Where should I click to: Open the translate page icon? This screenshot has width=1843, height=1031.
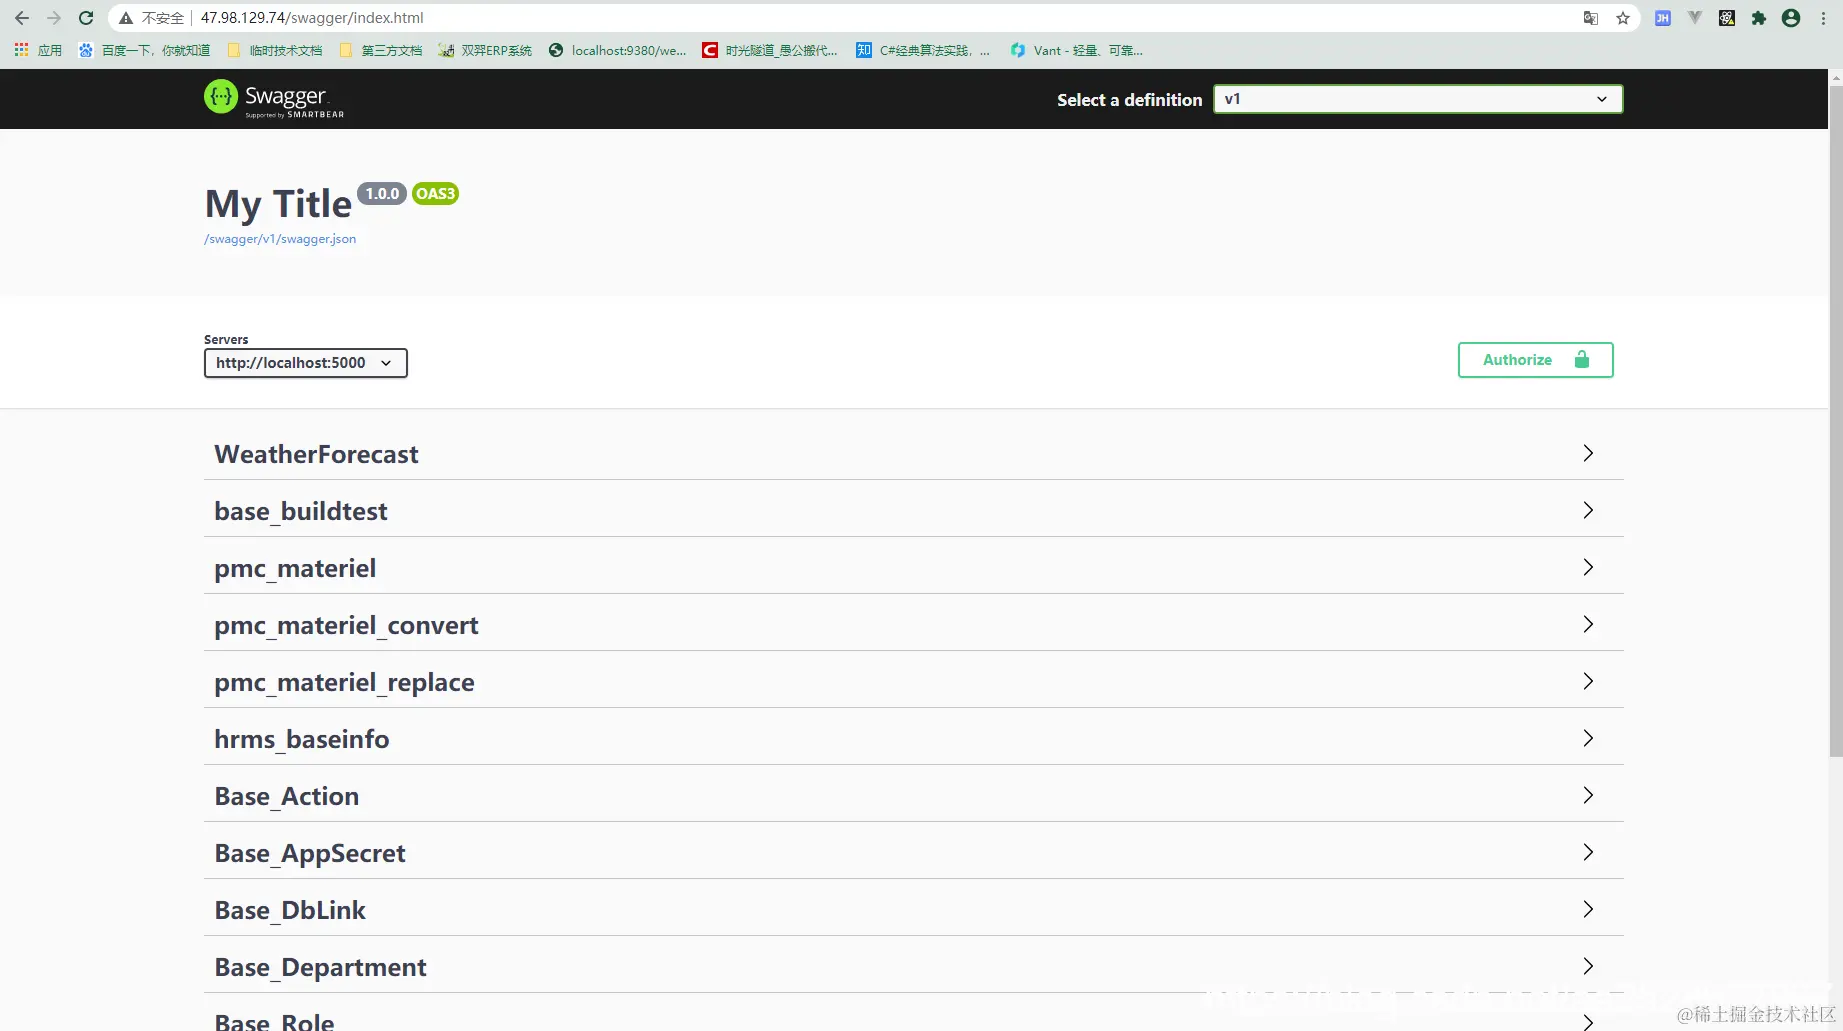point(1591,18)
